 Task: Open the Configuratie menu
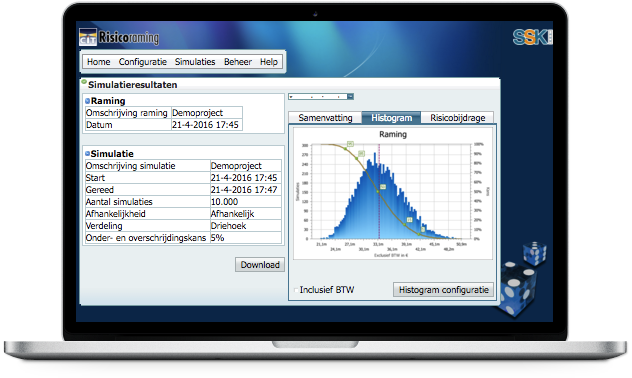tap(143, 62)
